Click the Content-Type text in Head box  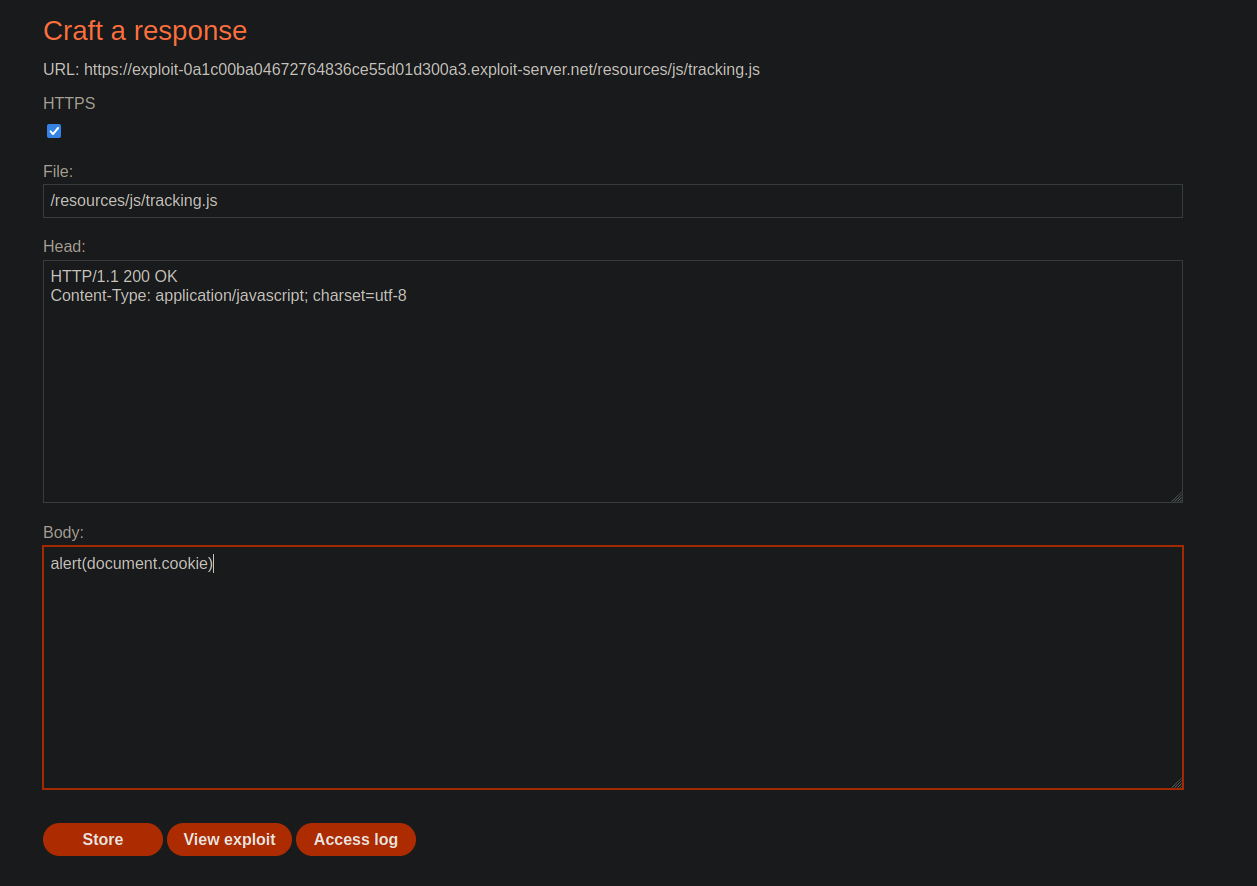100,296
